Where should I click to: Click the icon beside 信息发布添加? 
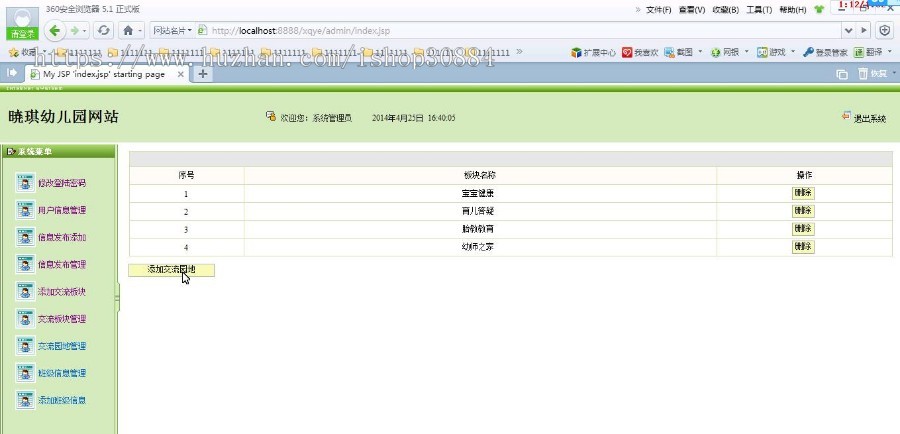(x=25, y=237)
